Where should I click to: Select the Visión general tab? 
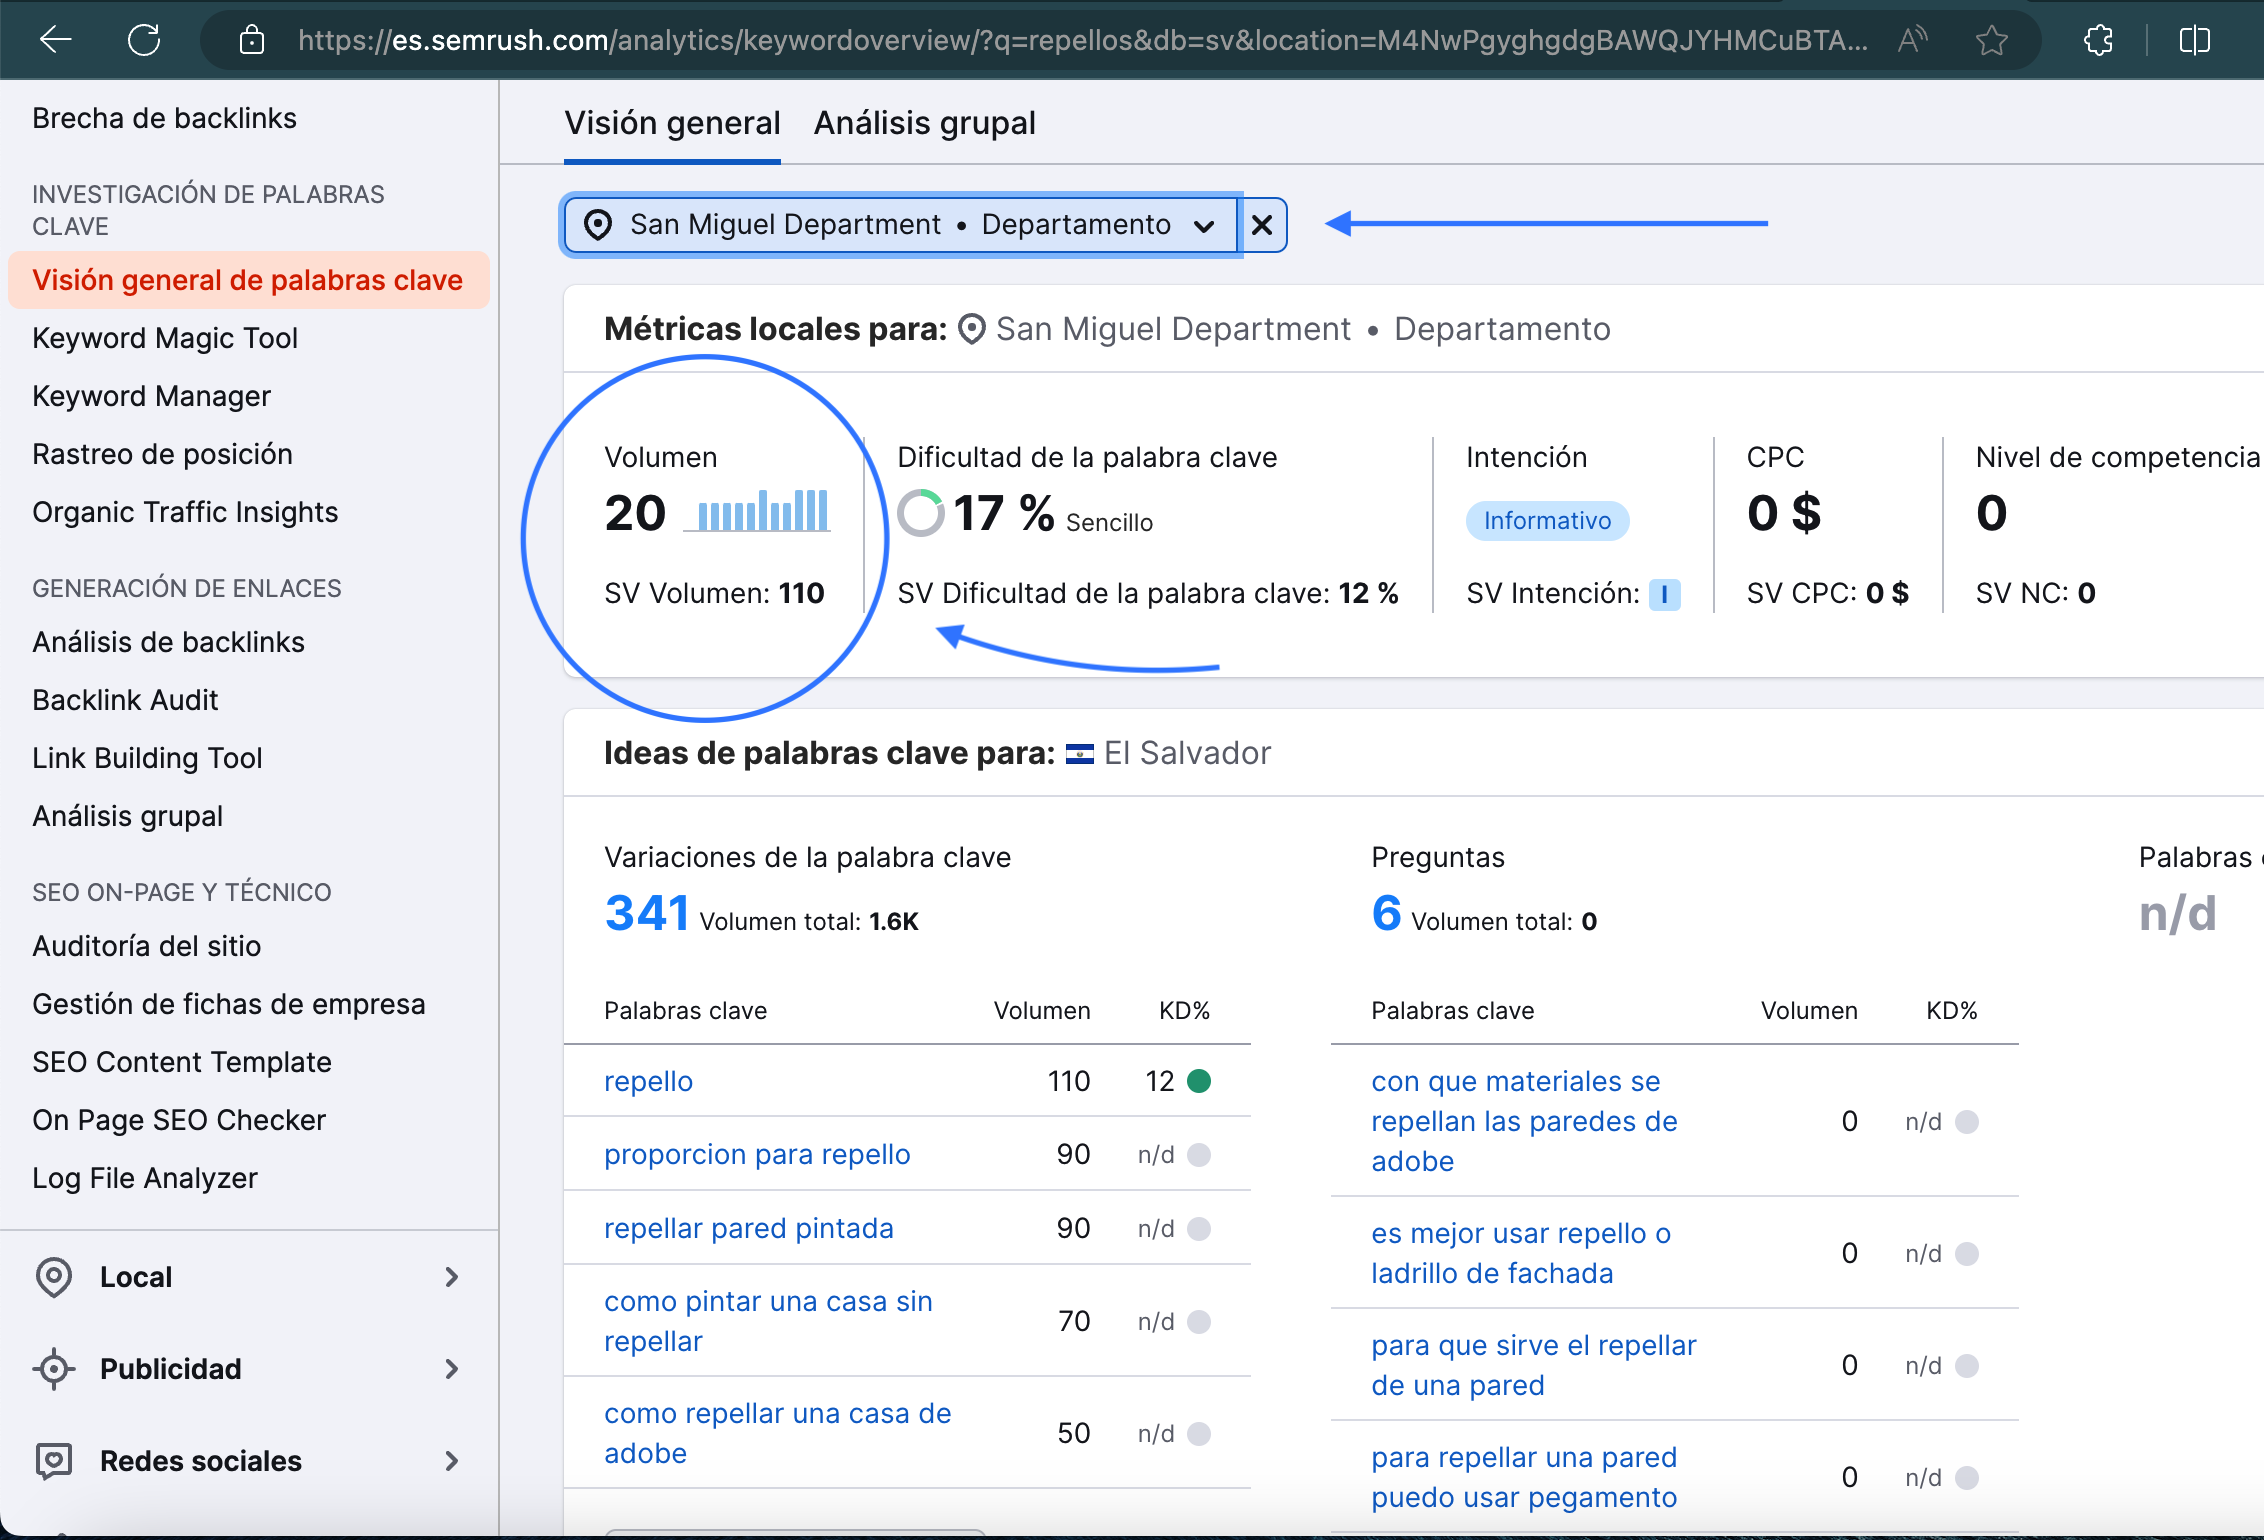[672, 123]
